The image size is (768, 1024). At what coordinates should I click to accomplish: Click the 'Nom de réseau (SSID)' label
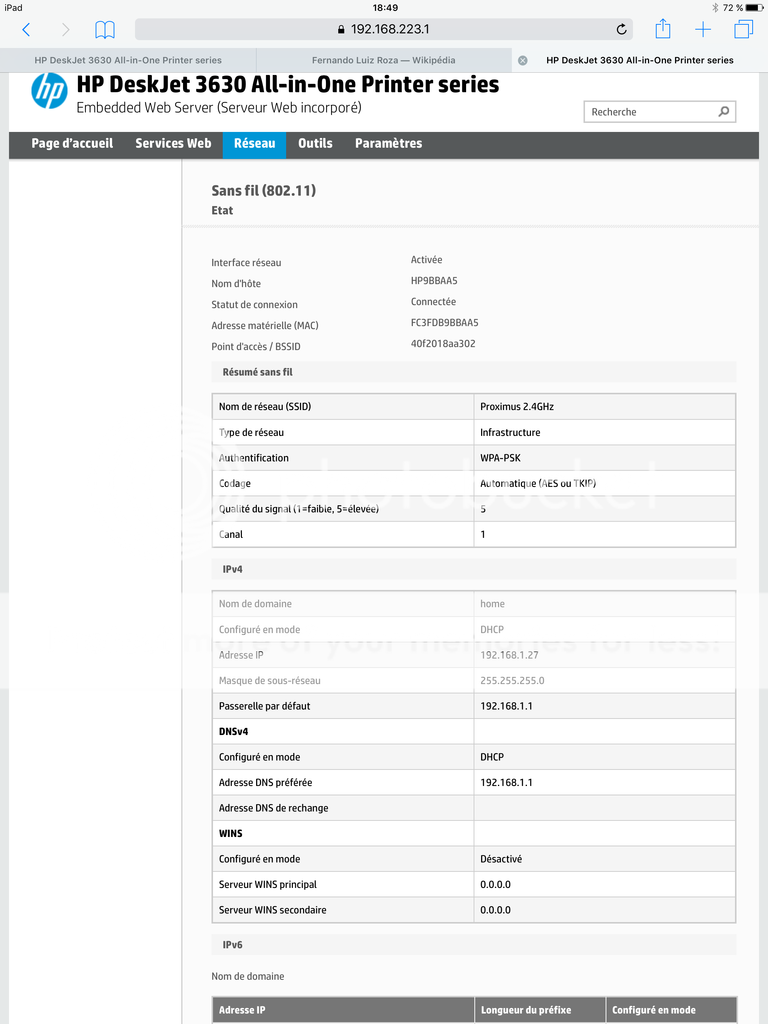click(x=264, y=407)
